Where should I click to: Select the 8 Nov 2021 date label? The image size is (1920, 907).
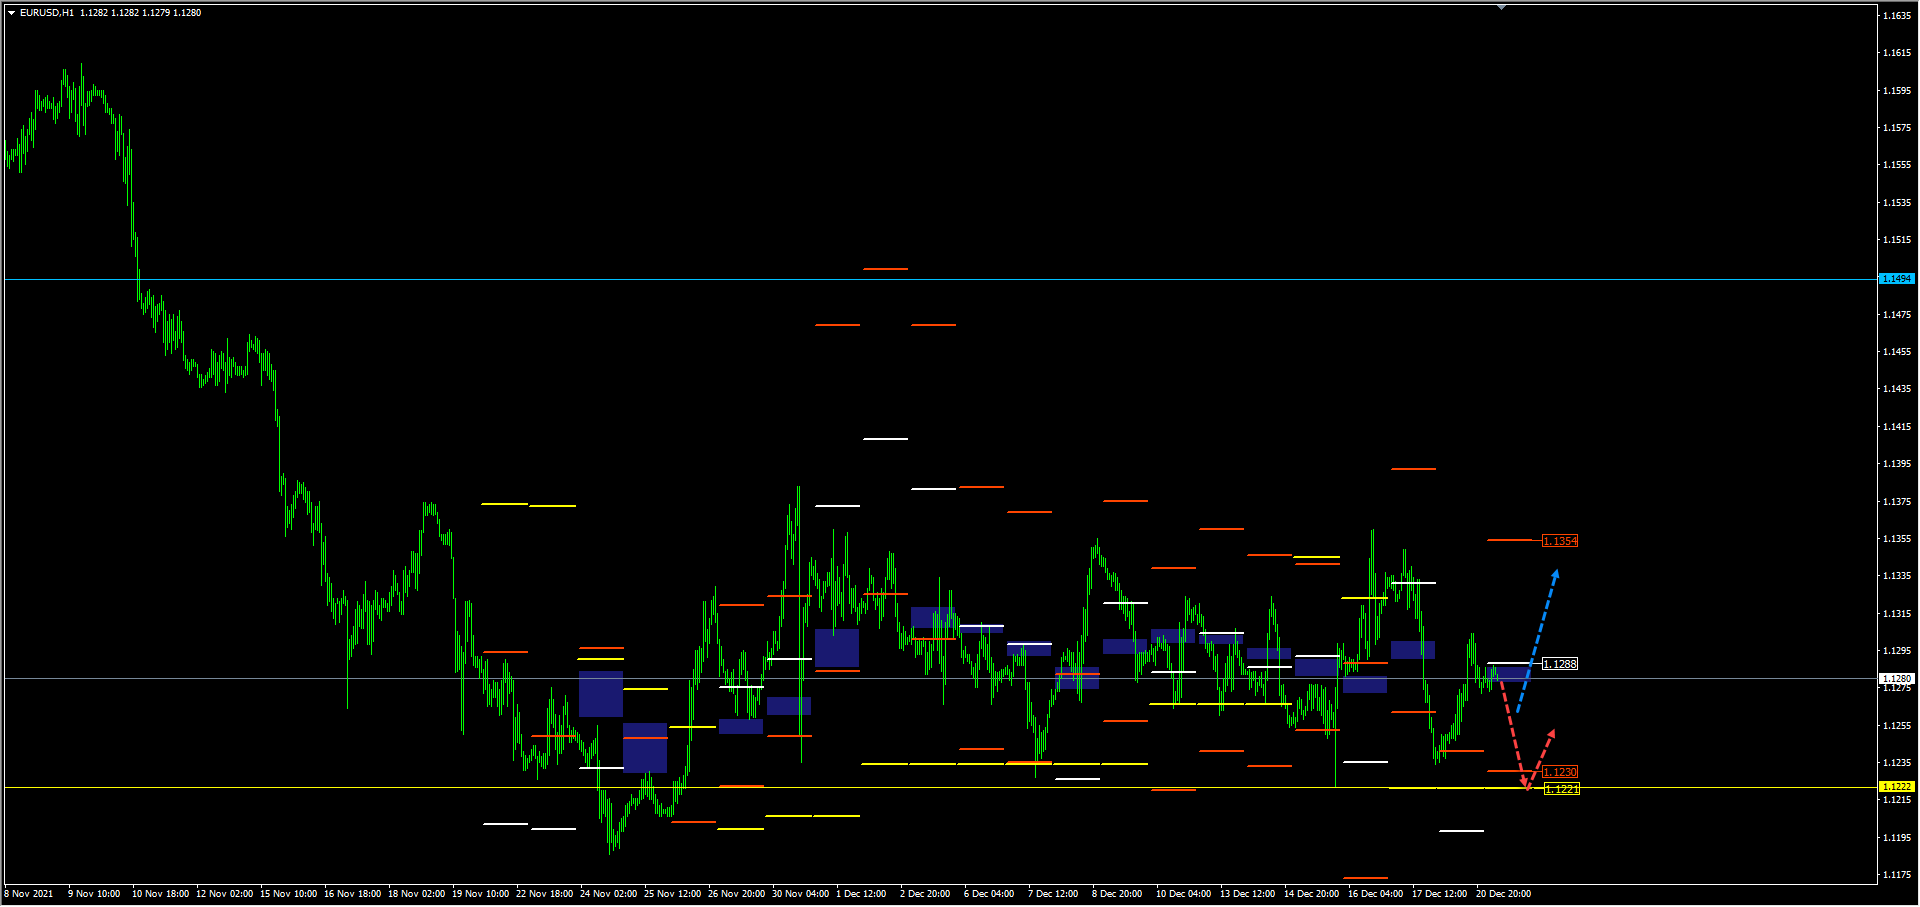[x=29, y=894]
